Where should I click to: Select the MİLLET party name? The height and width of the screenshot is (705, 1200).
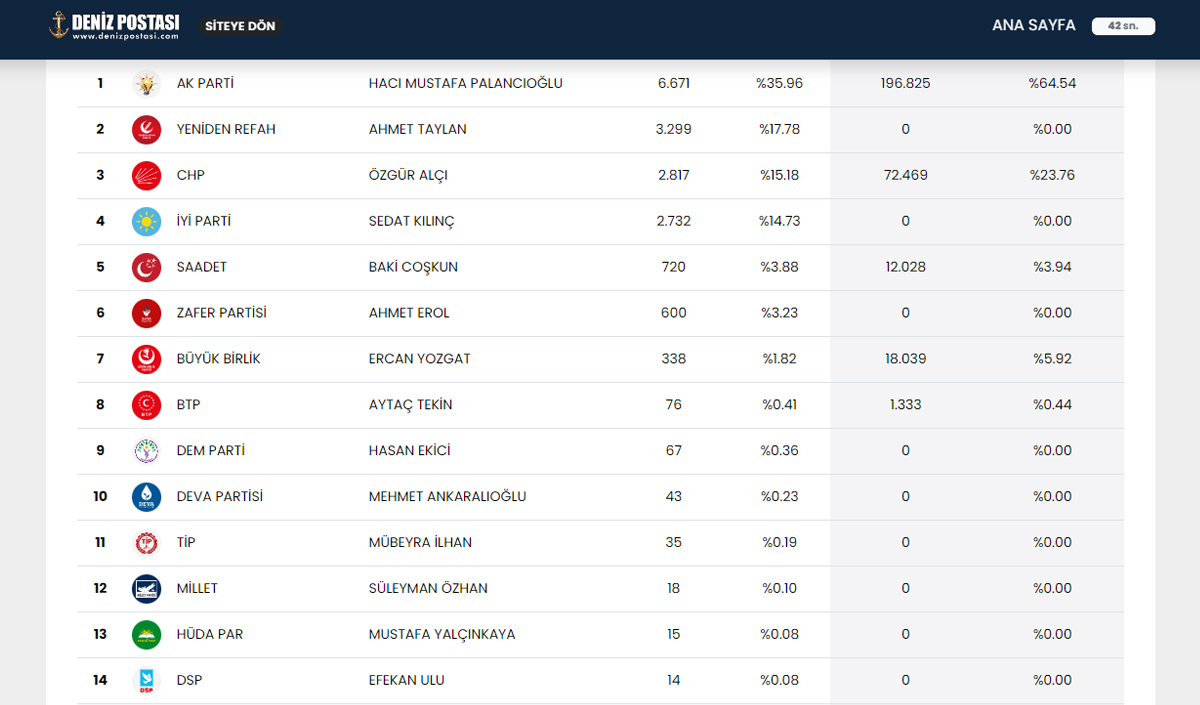[198, 589]
